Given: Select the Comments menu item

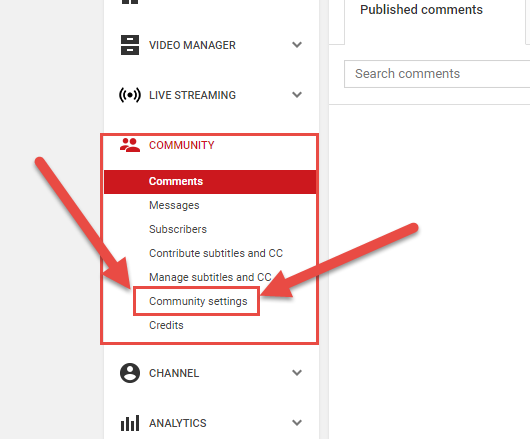Looking at the screenshot, I should tap(210, 181).
